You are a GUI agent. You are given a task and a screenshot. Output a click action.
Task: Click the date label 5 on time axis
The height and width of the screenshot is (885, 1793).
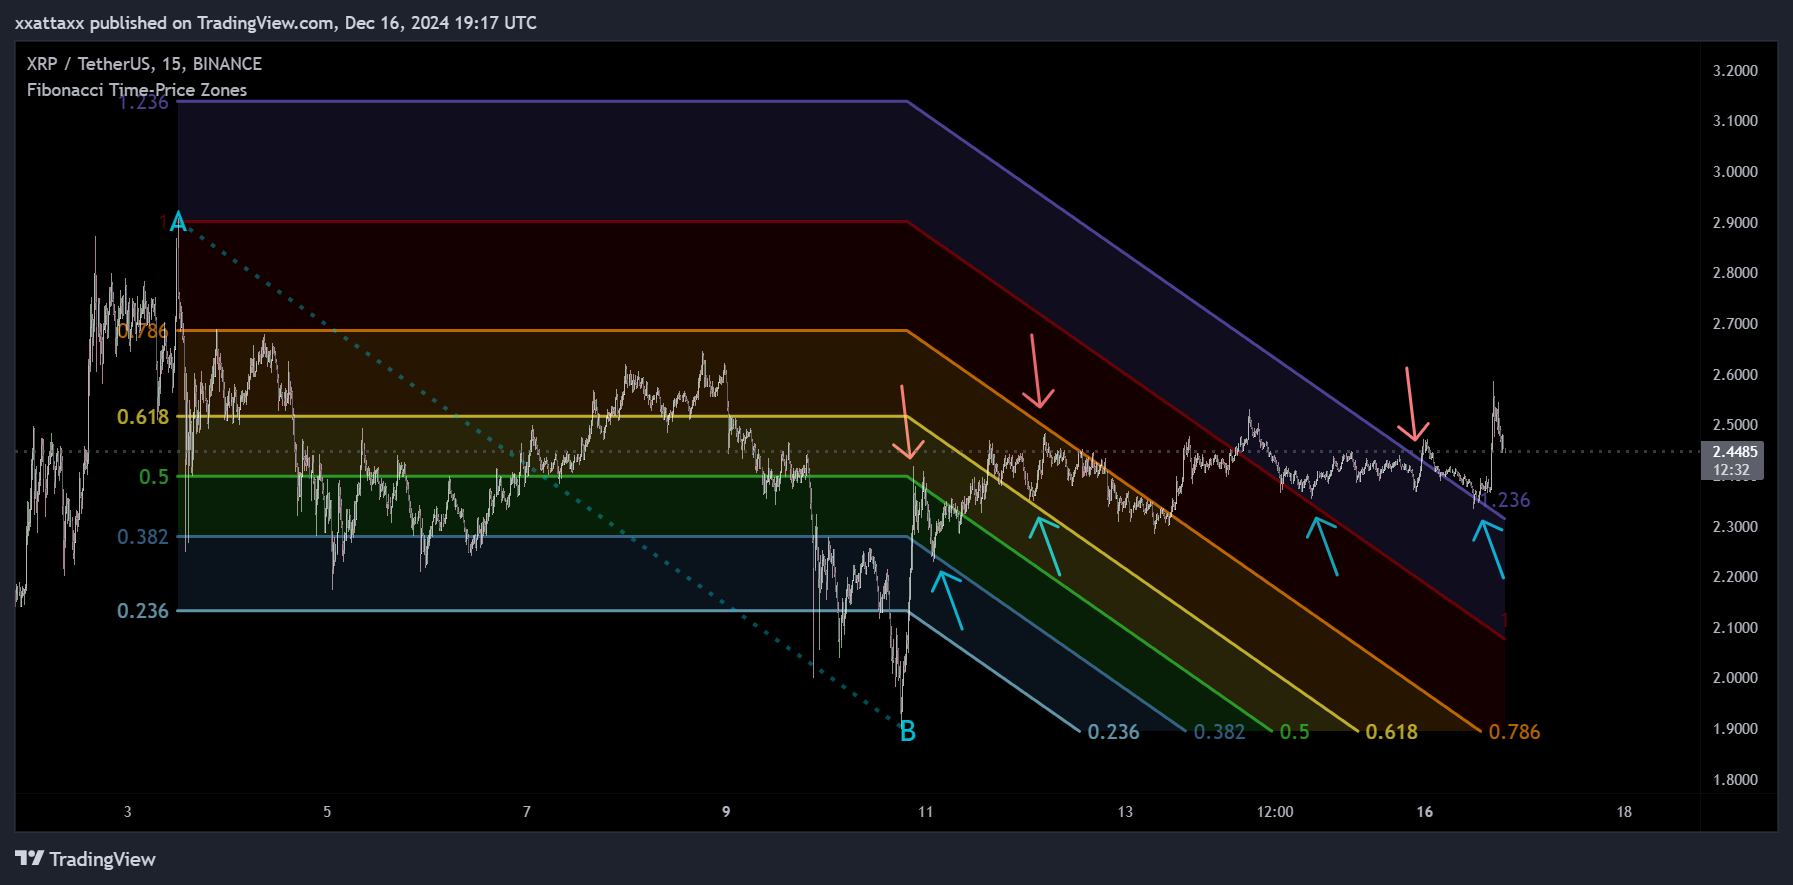(327, 812)
